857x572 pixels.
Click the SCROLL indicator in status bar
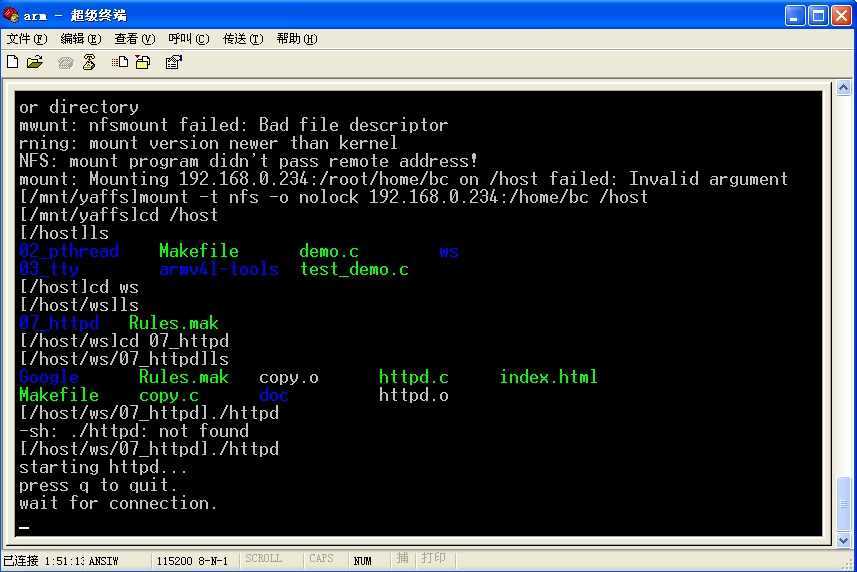point(263,558)
